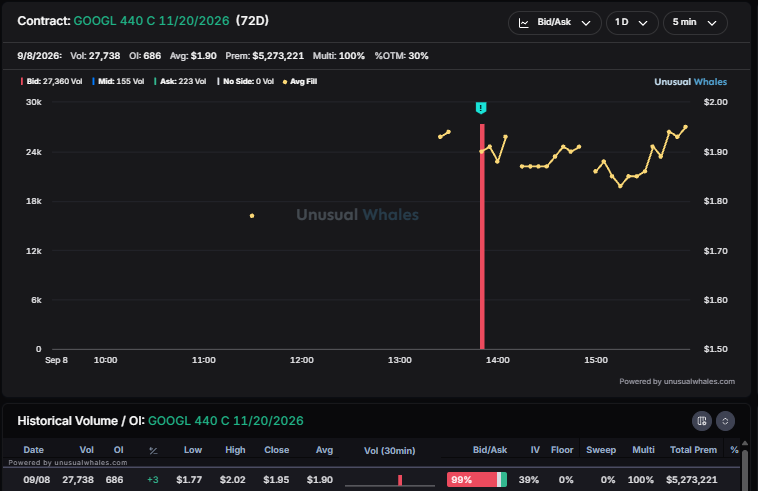Toggle the No Side 0 Vol legend entry
758x491 pixels.
coord(246,81)
